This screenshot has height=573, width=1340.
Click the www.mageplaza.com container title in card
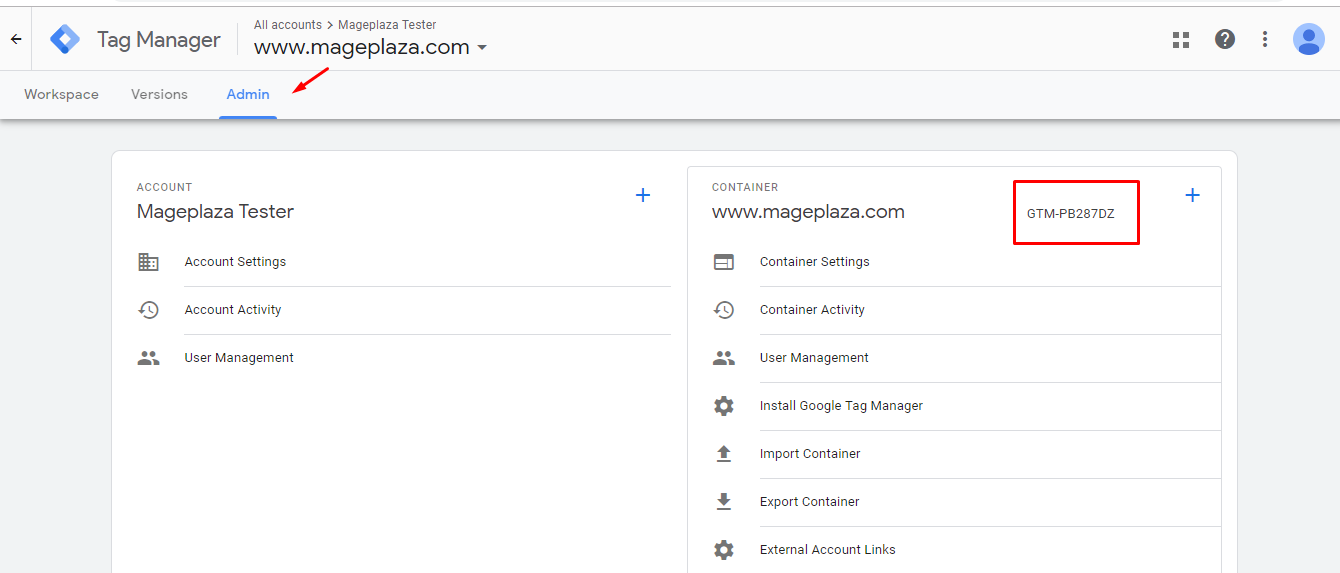(808, 212)
